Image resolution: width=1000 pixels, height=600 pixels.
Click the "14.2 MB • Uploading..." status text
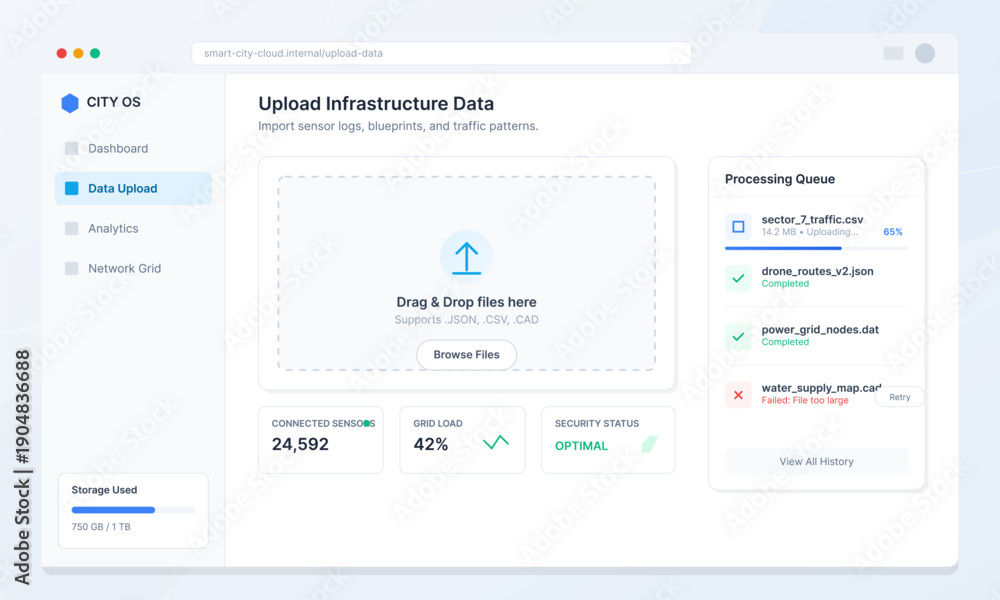click(810, 232)
